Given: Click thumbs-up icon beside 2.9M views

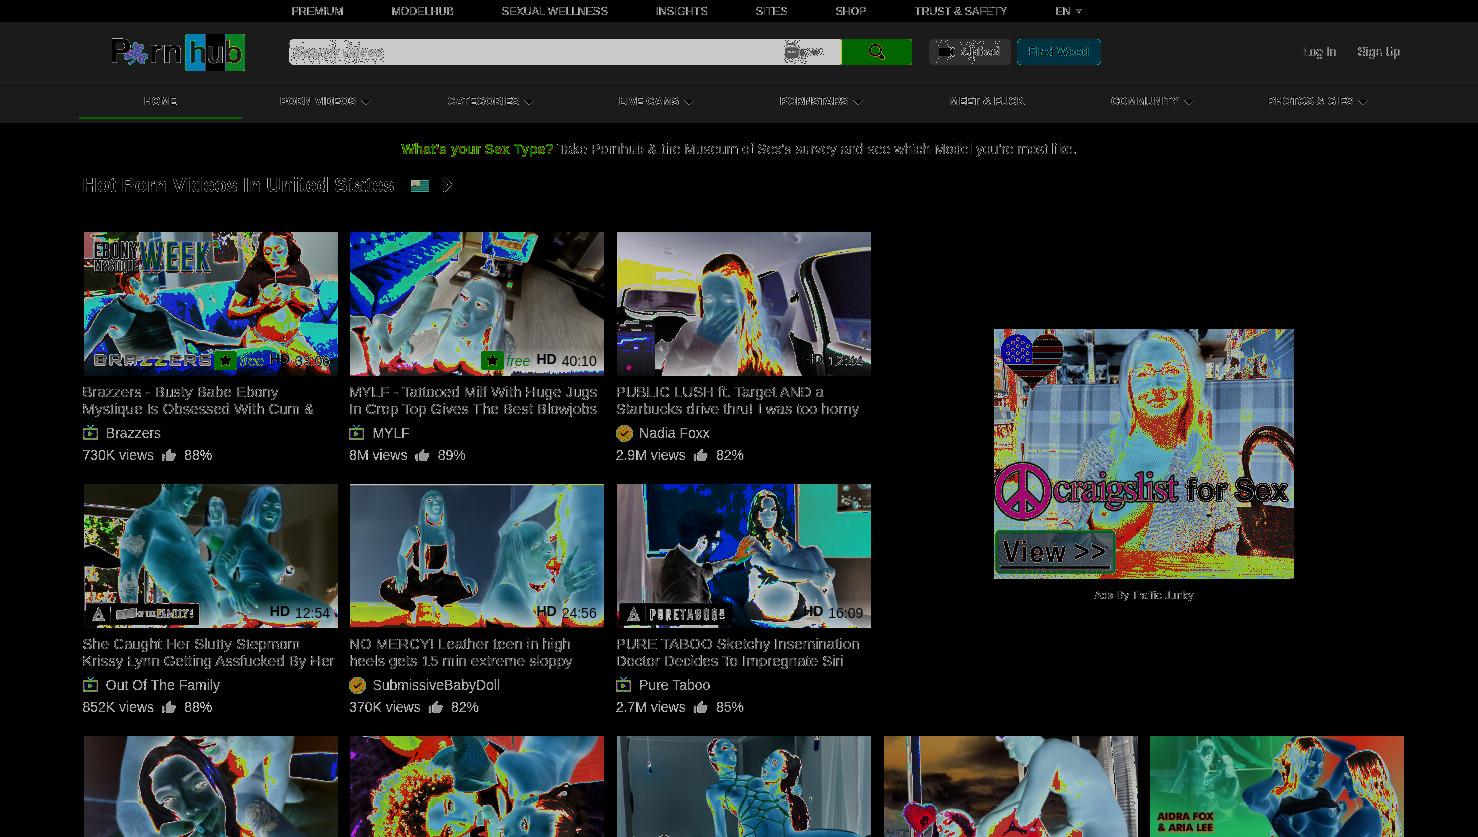Looking at the screenshot, I should [x=700, y=455].
